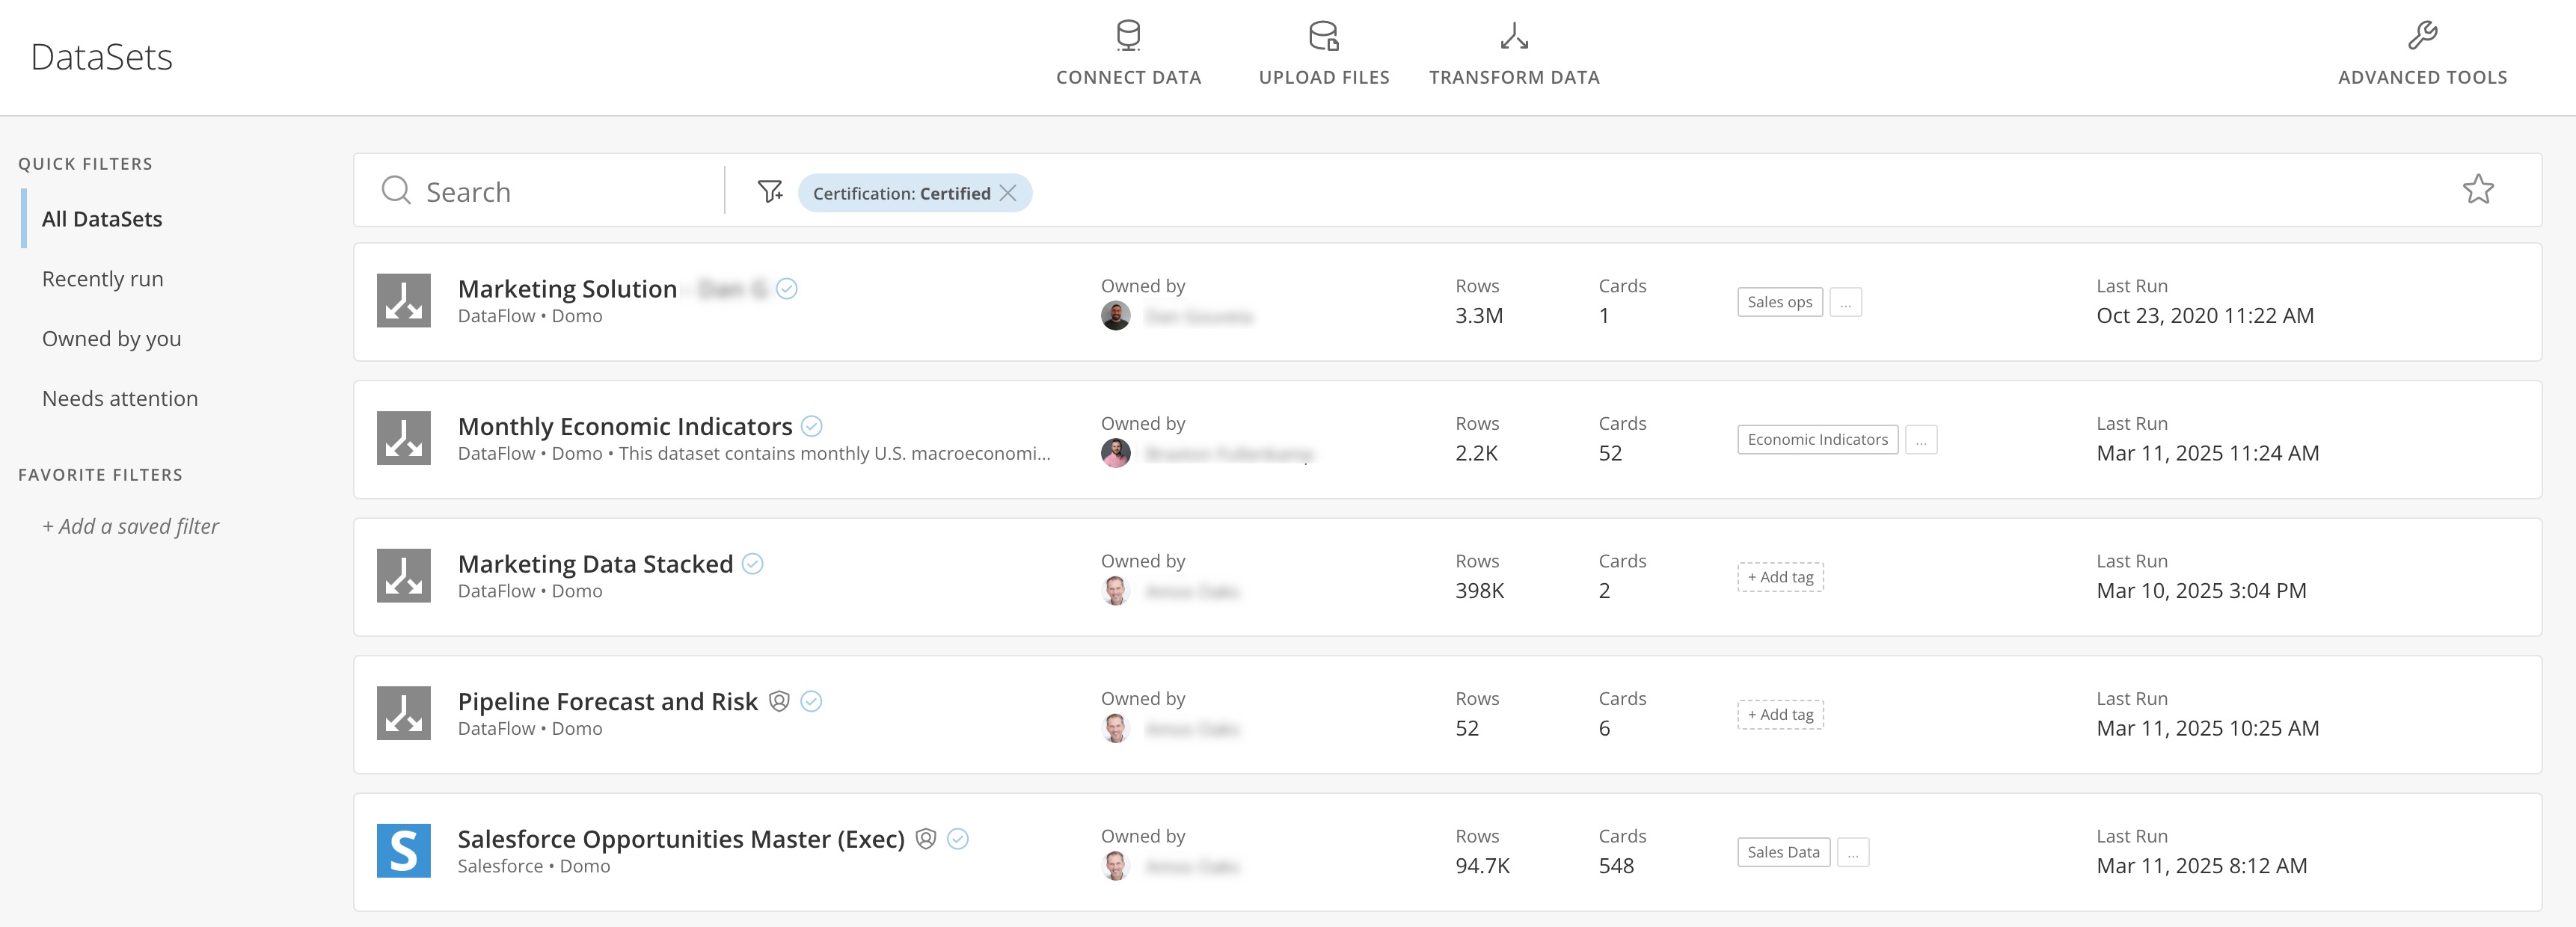Click the search magnifying glass icon
The width and height of the screenshot is (2576, 927).
point(396,190)
